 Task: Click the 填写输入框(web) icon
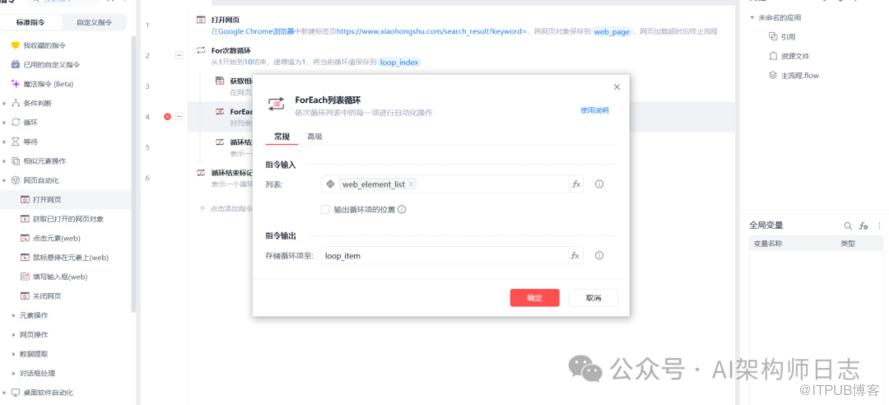point(24,277)
